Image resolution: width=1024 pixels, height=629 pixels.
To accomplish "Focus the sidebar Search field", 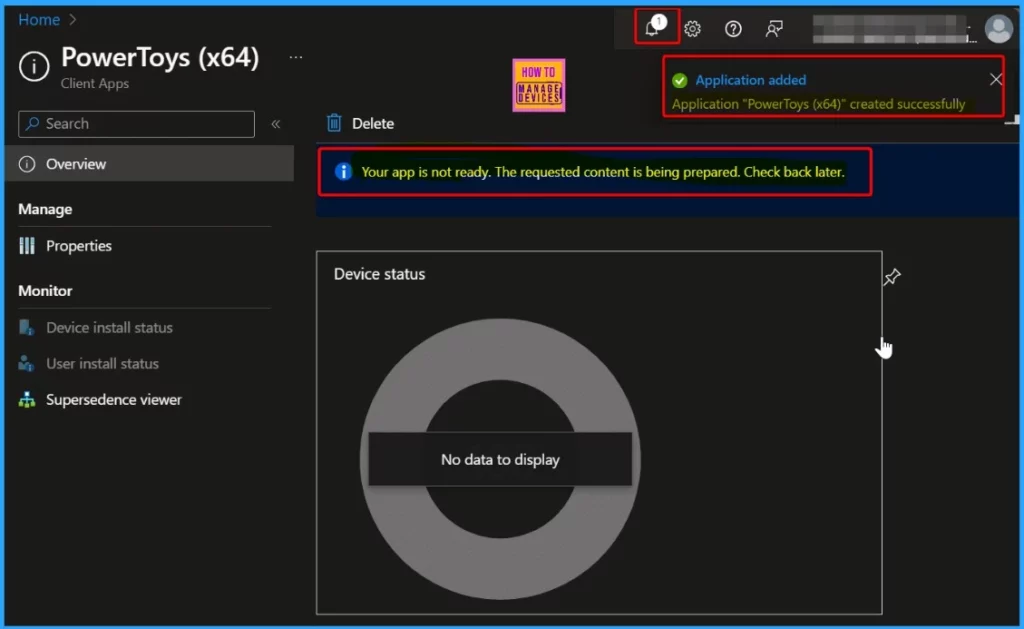I will [136, 124].
